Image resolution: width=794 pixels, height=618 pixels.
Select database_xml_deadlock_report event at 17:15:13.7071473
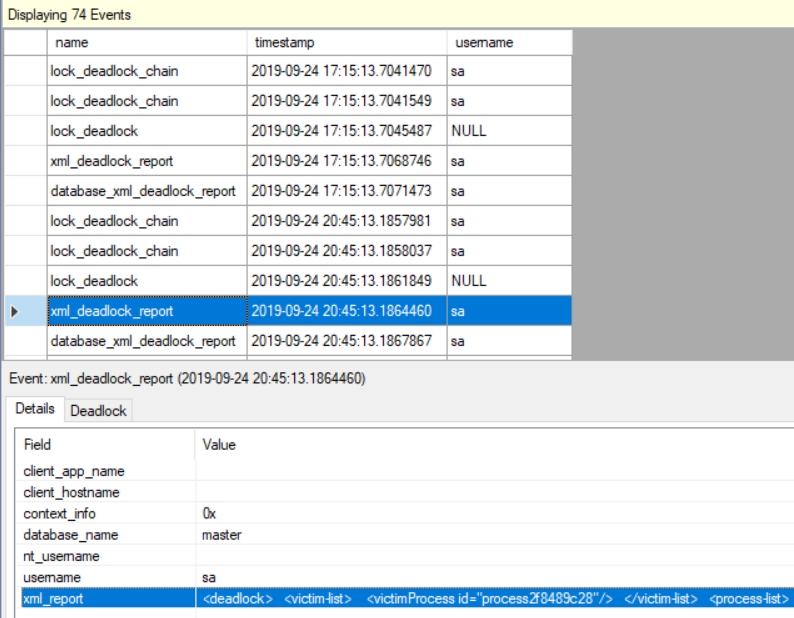[x=145, y=191]
